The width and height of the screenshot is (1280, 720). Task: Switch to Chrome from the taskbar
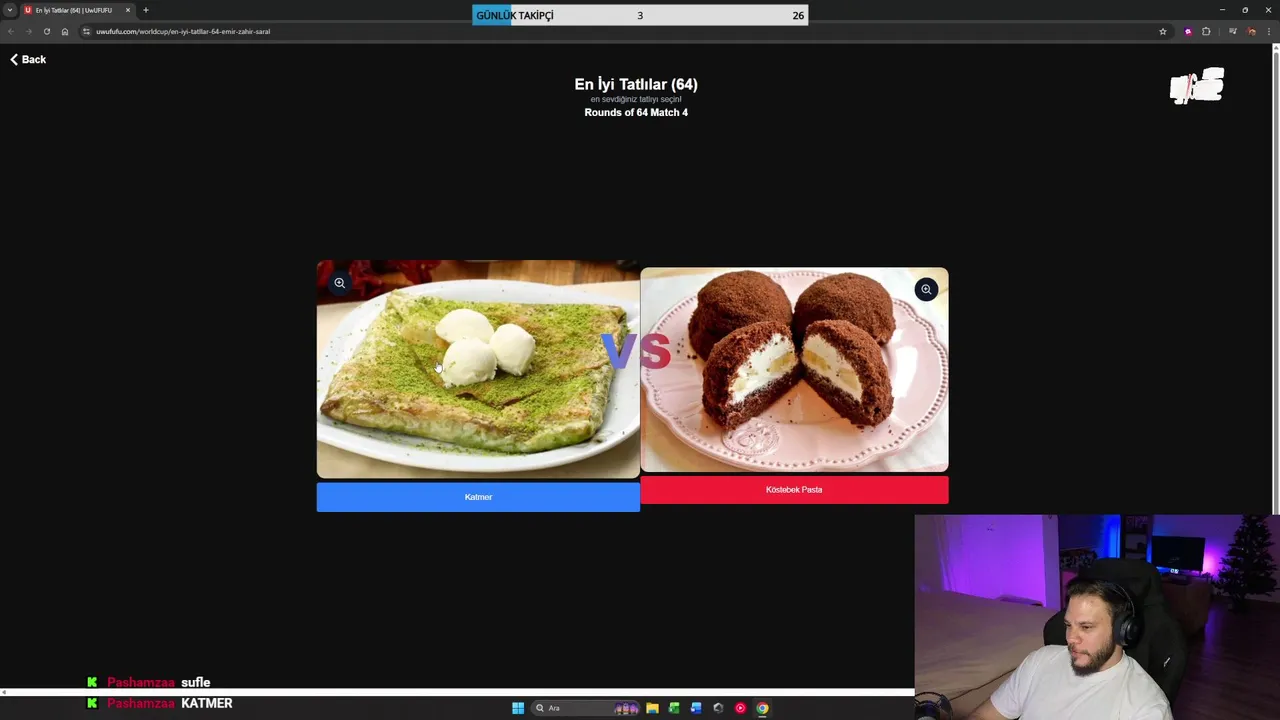(762, 708)
